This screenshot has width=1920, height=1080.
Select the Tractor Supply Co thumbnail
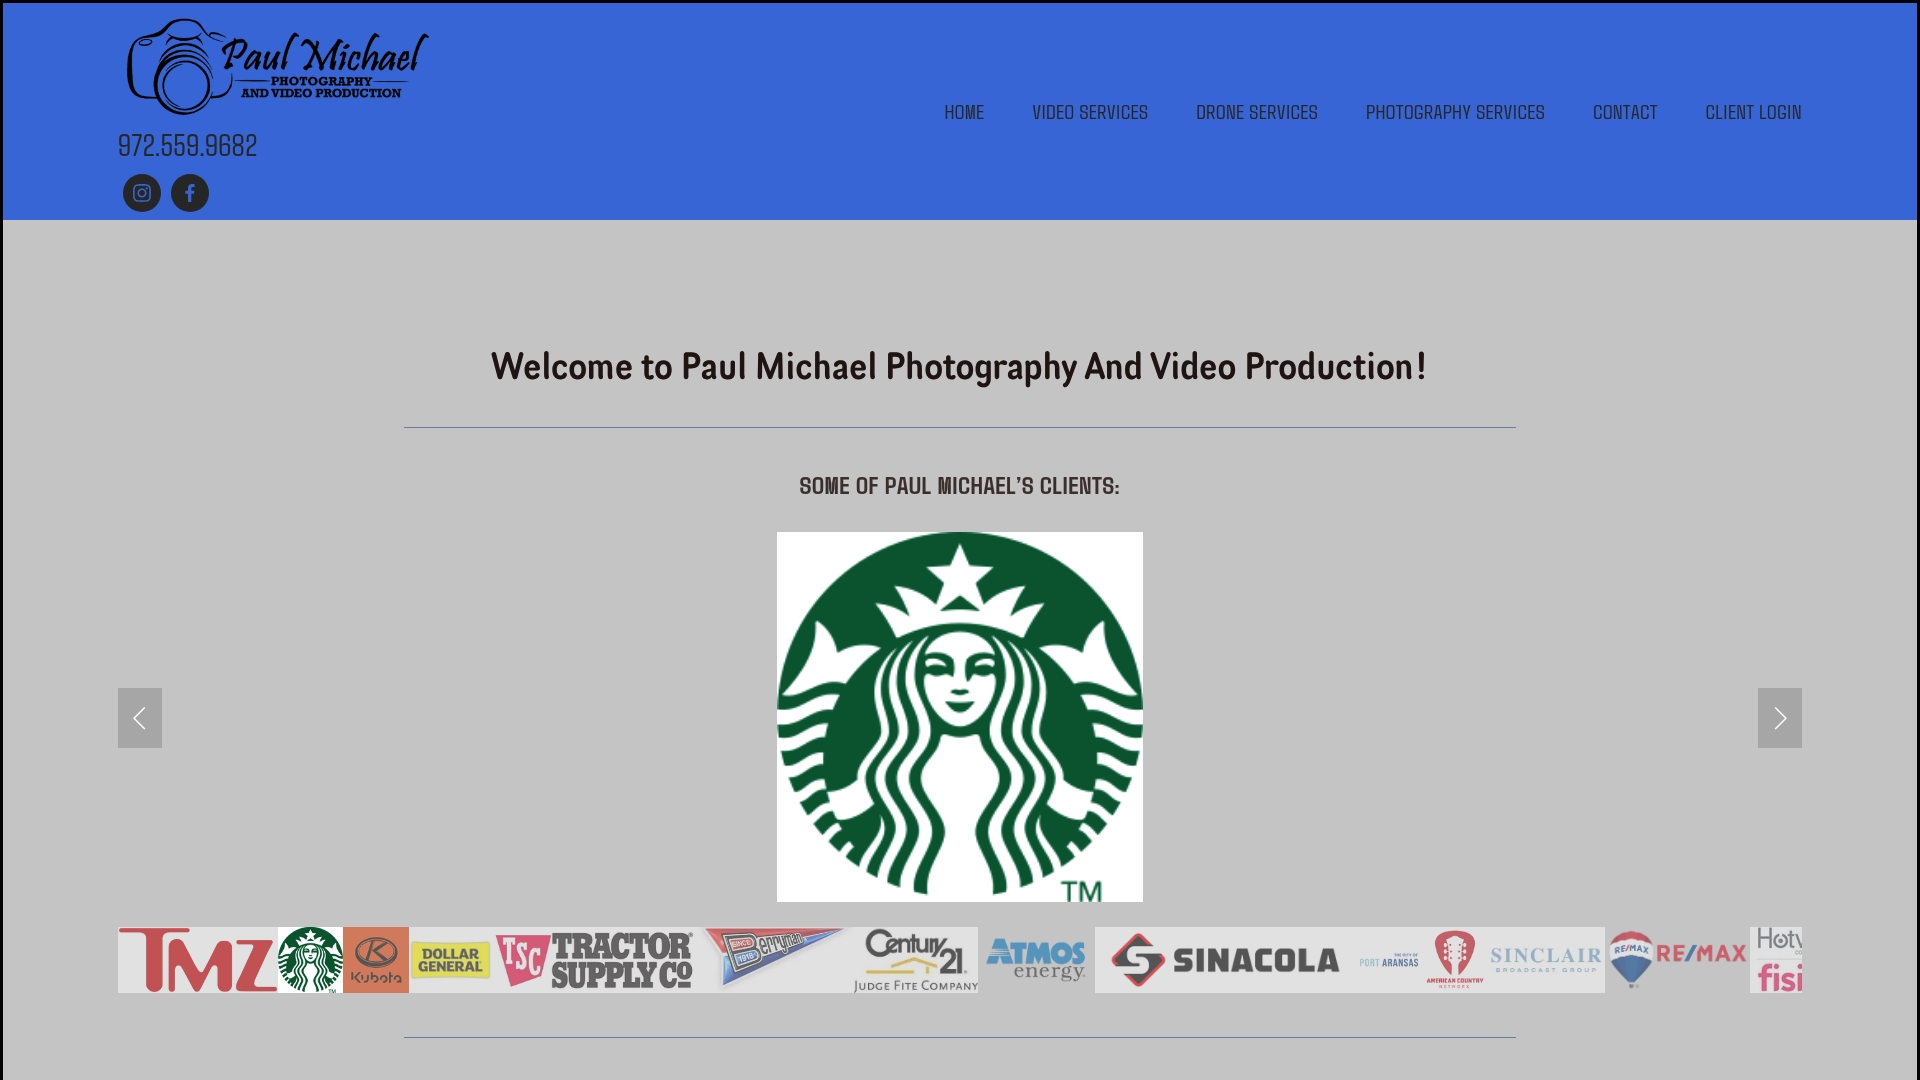596,960
